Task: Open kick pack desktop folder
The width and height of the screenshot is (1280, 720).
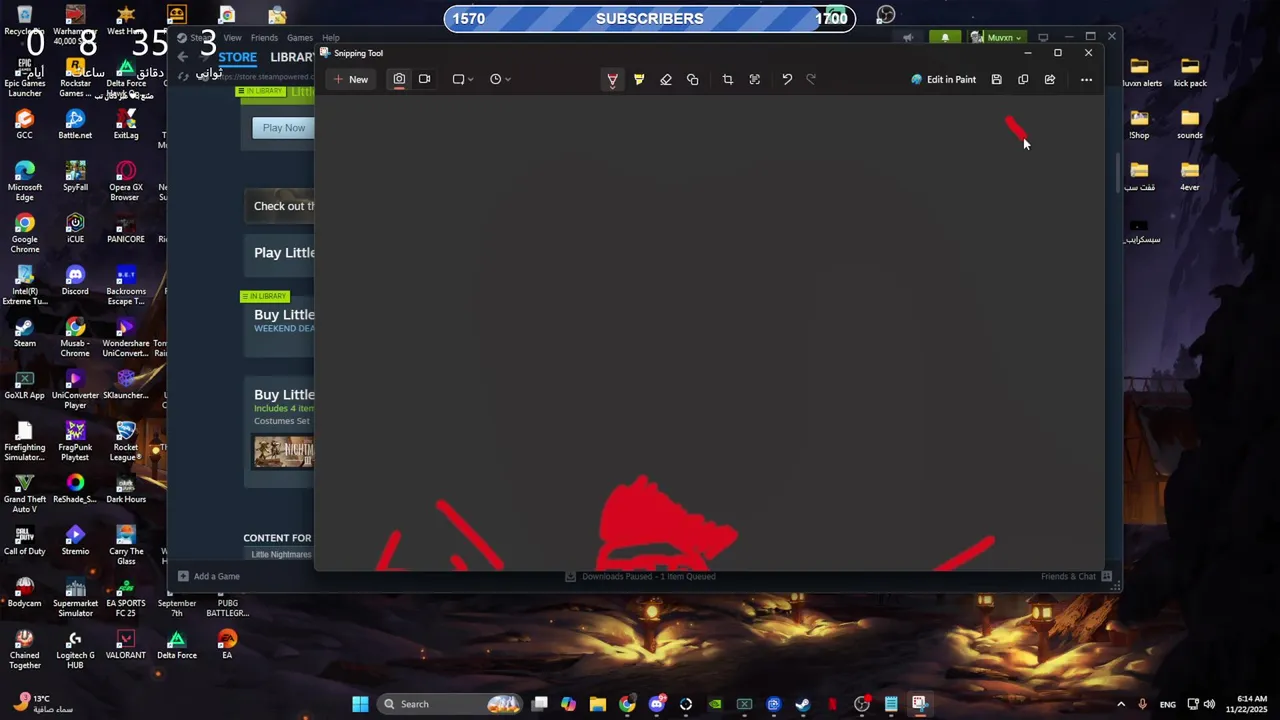Action: tap(1190, 72)
